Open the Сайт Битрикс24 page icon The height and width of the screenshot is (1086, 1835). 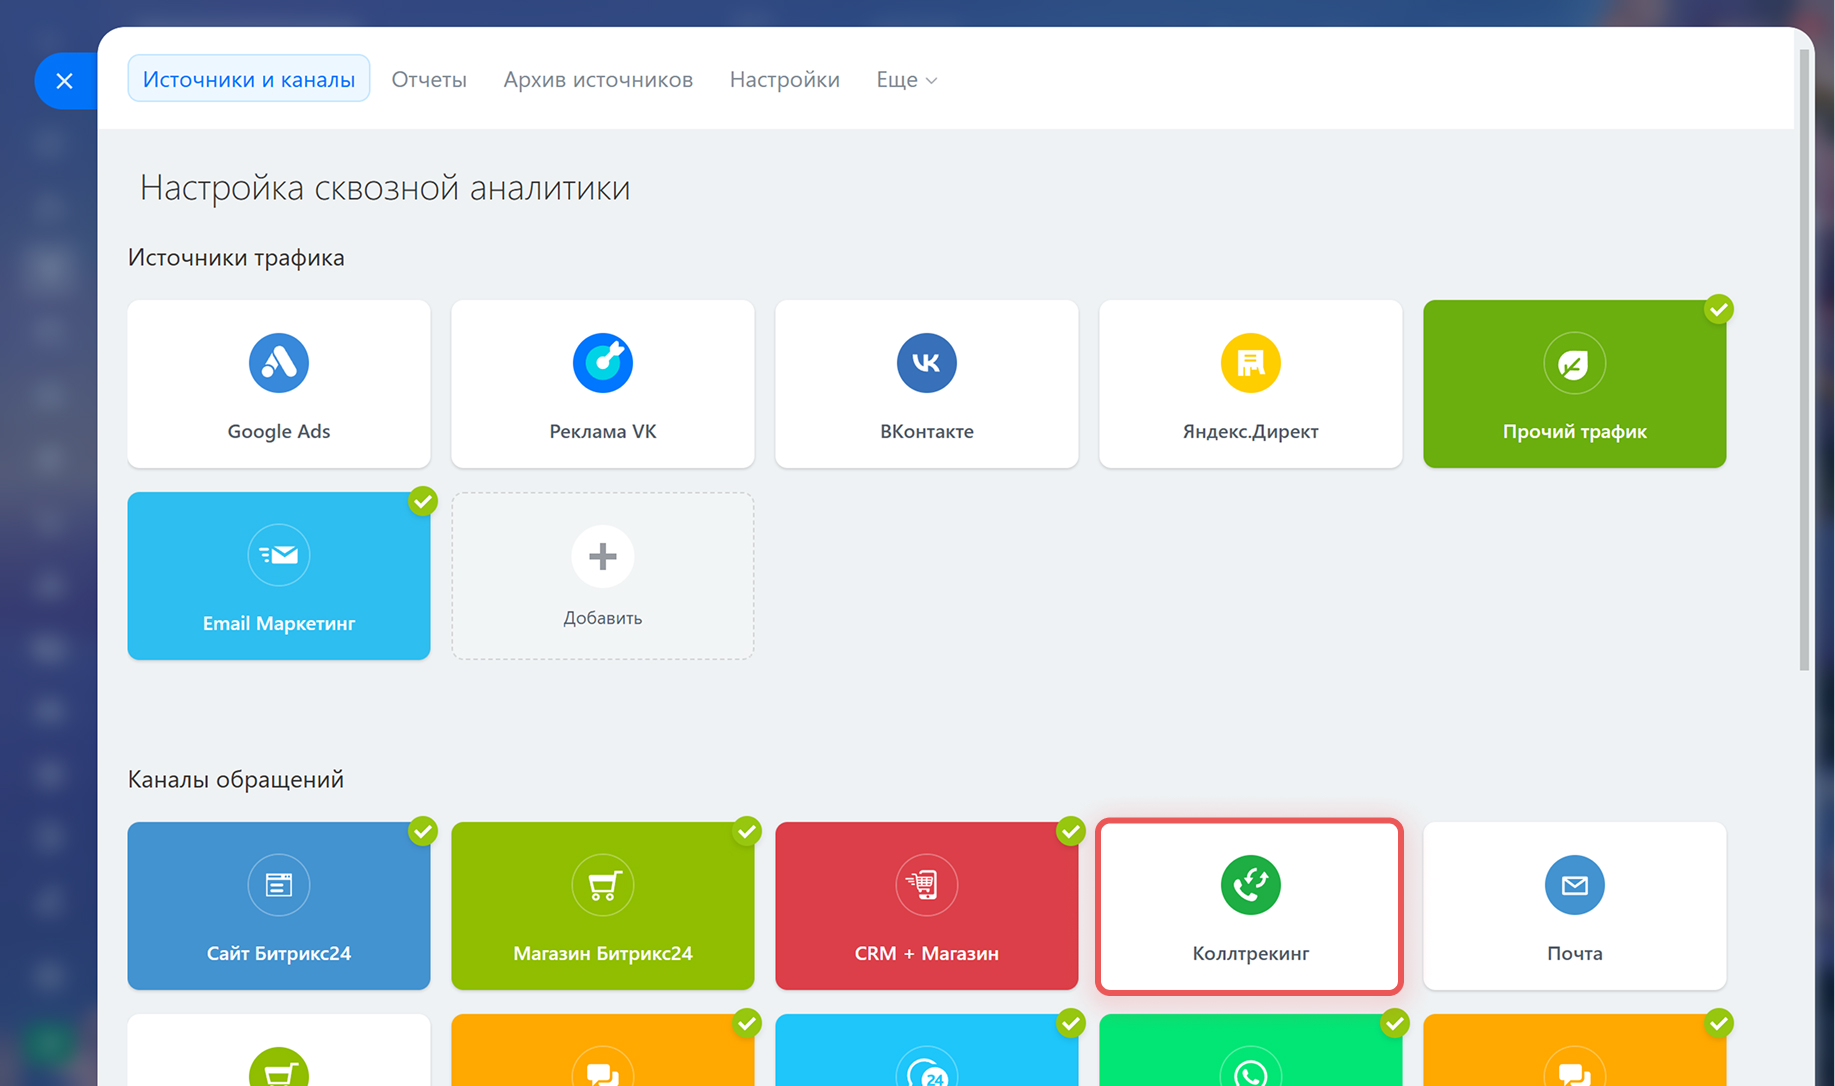[x=279, y=885]
